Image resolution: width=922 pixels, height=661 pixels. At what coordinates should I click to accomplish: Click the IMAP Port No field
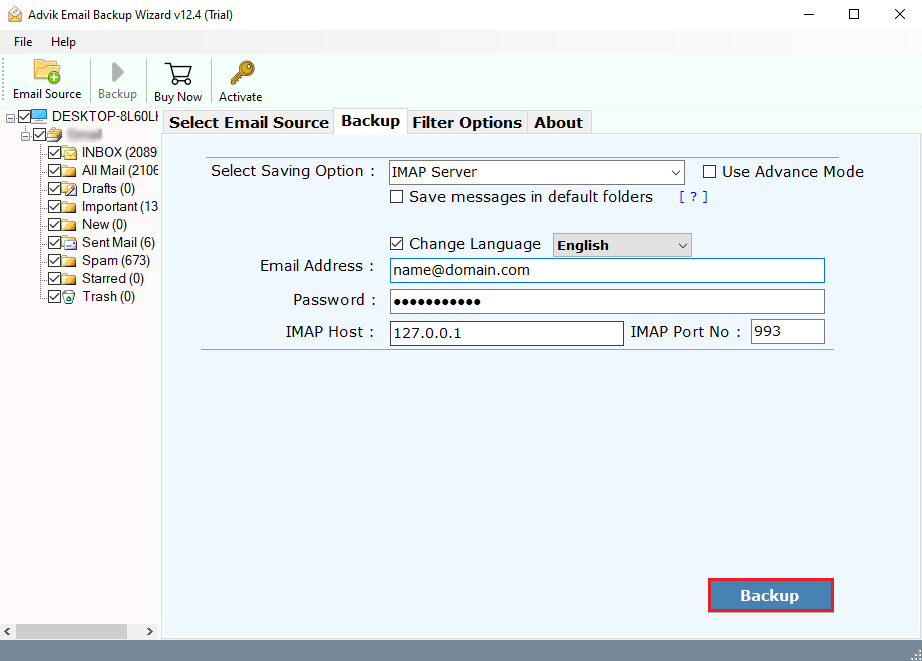pos(787,332)
